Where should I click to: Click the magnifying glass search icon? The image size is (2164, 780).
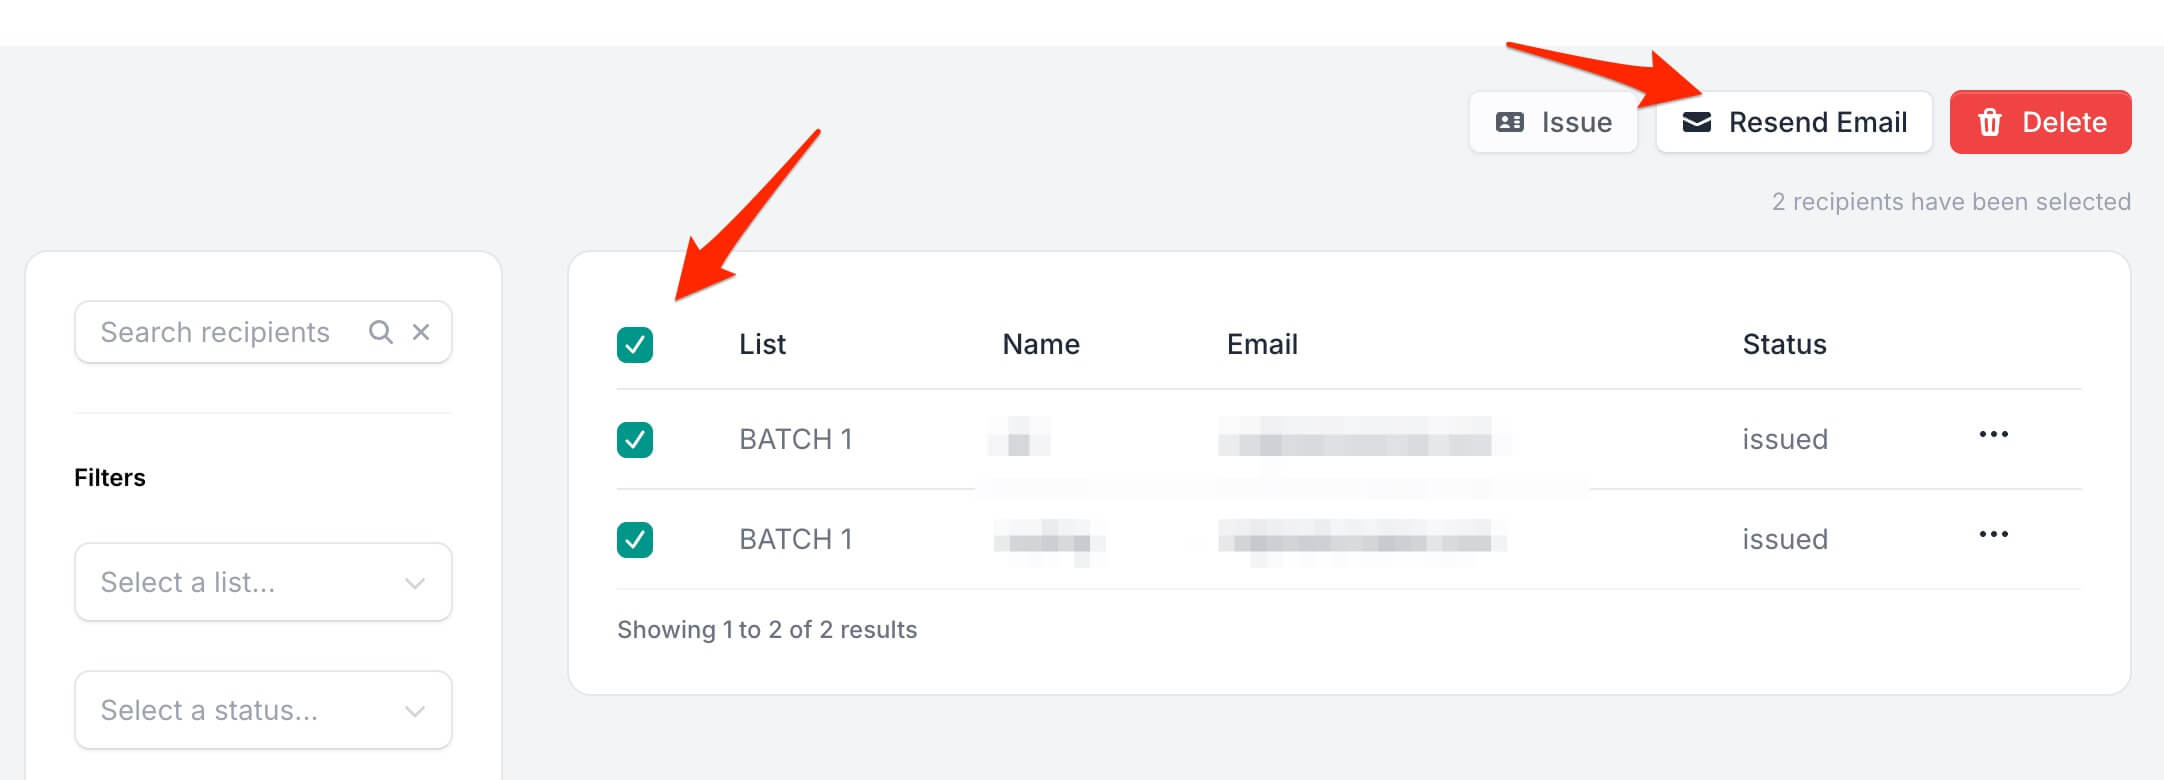[x=381, y=331]
